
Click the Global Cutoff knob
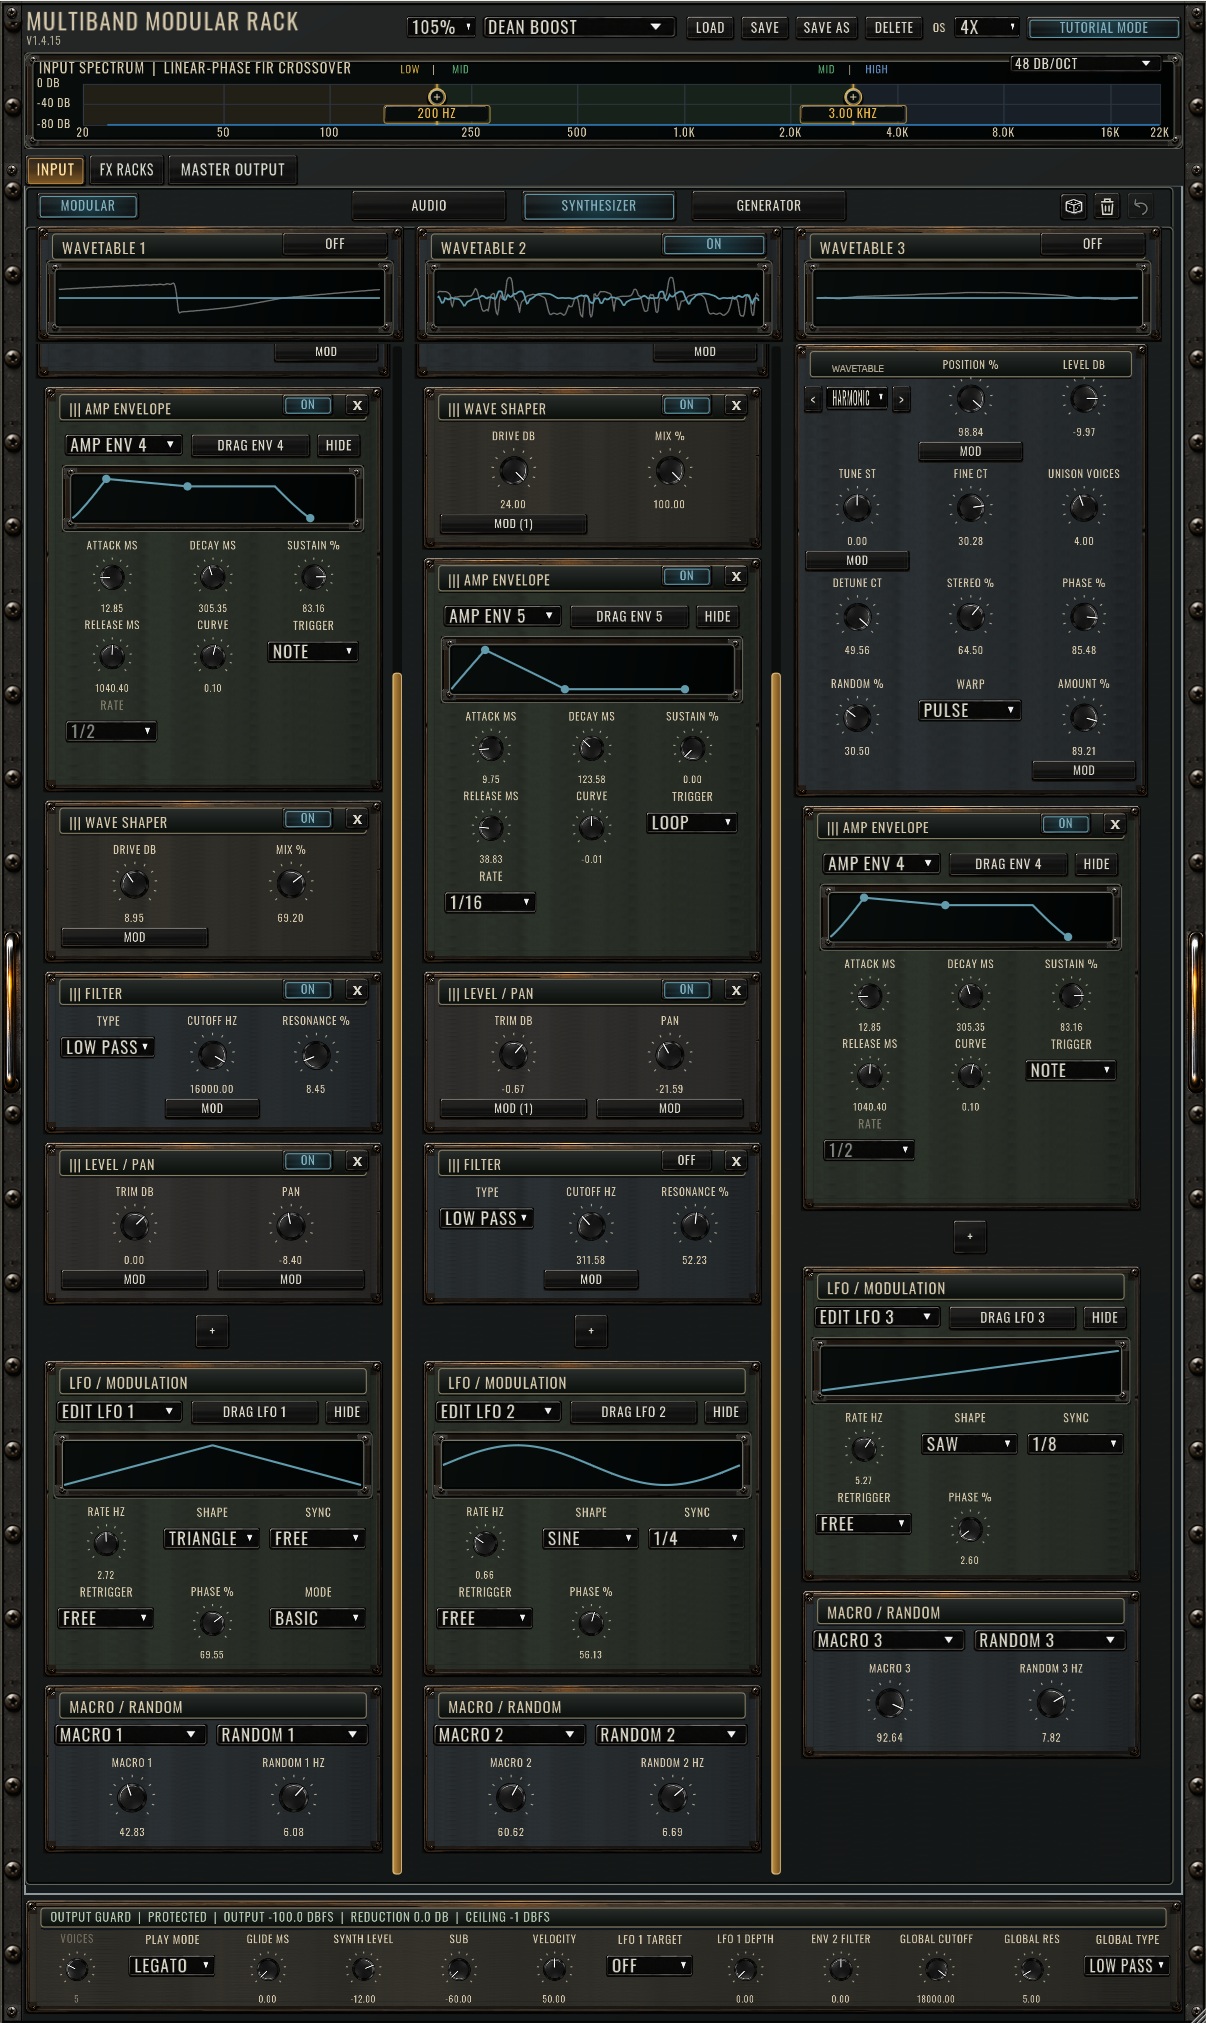click(x=936, y=1969)
